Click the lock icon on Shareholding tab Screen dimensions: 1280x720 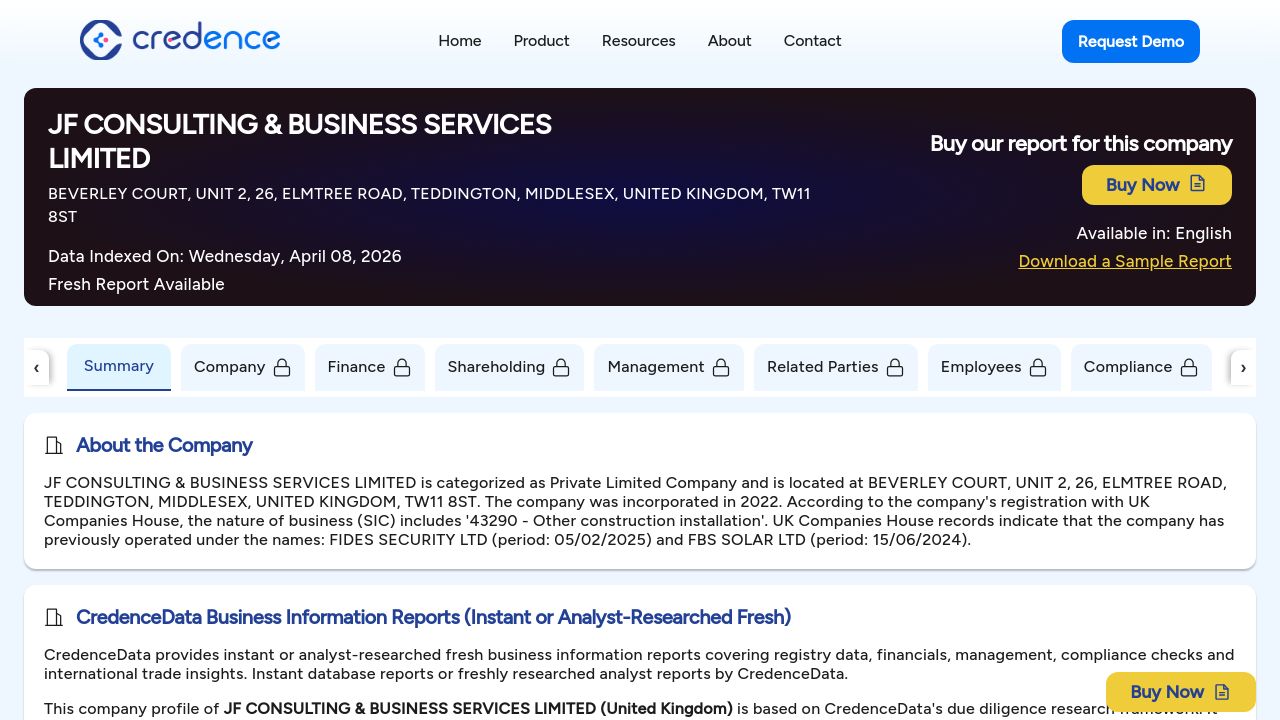coord(561,367)
